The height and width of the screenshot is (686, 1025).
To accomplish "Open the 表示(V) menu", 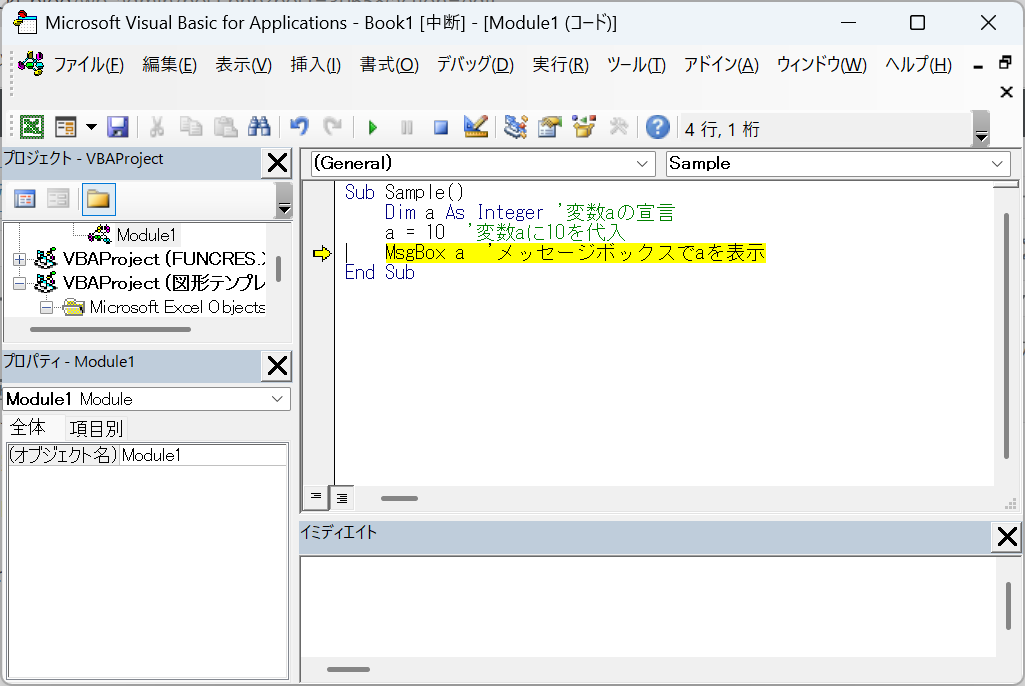I will click(x=243, y=65).
